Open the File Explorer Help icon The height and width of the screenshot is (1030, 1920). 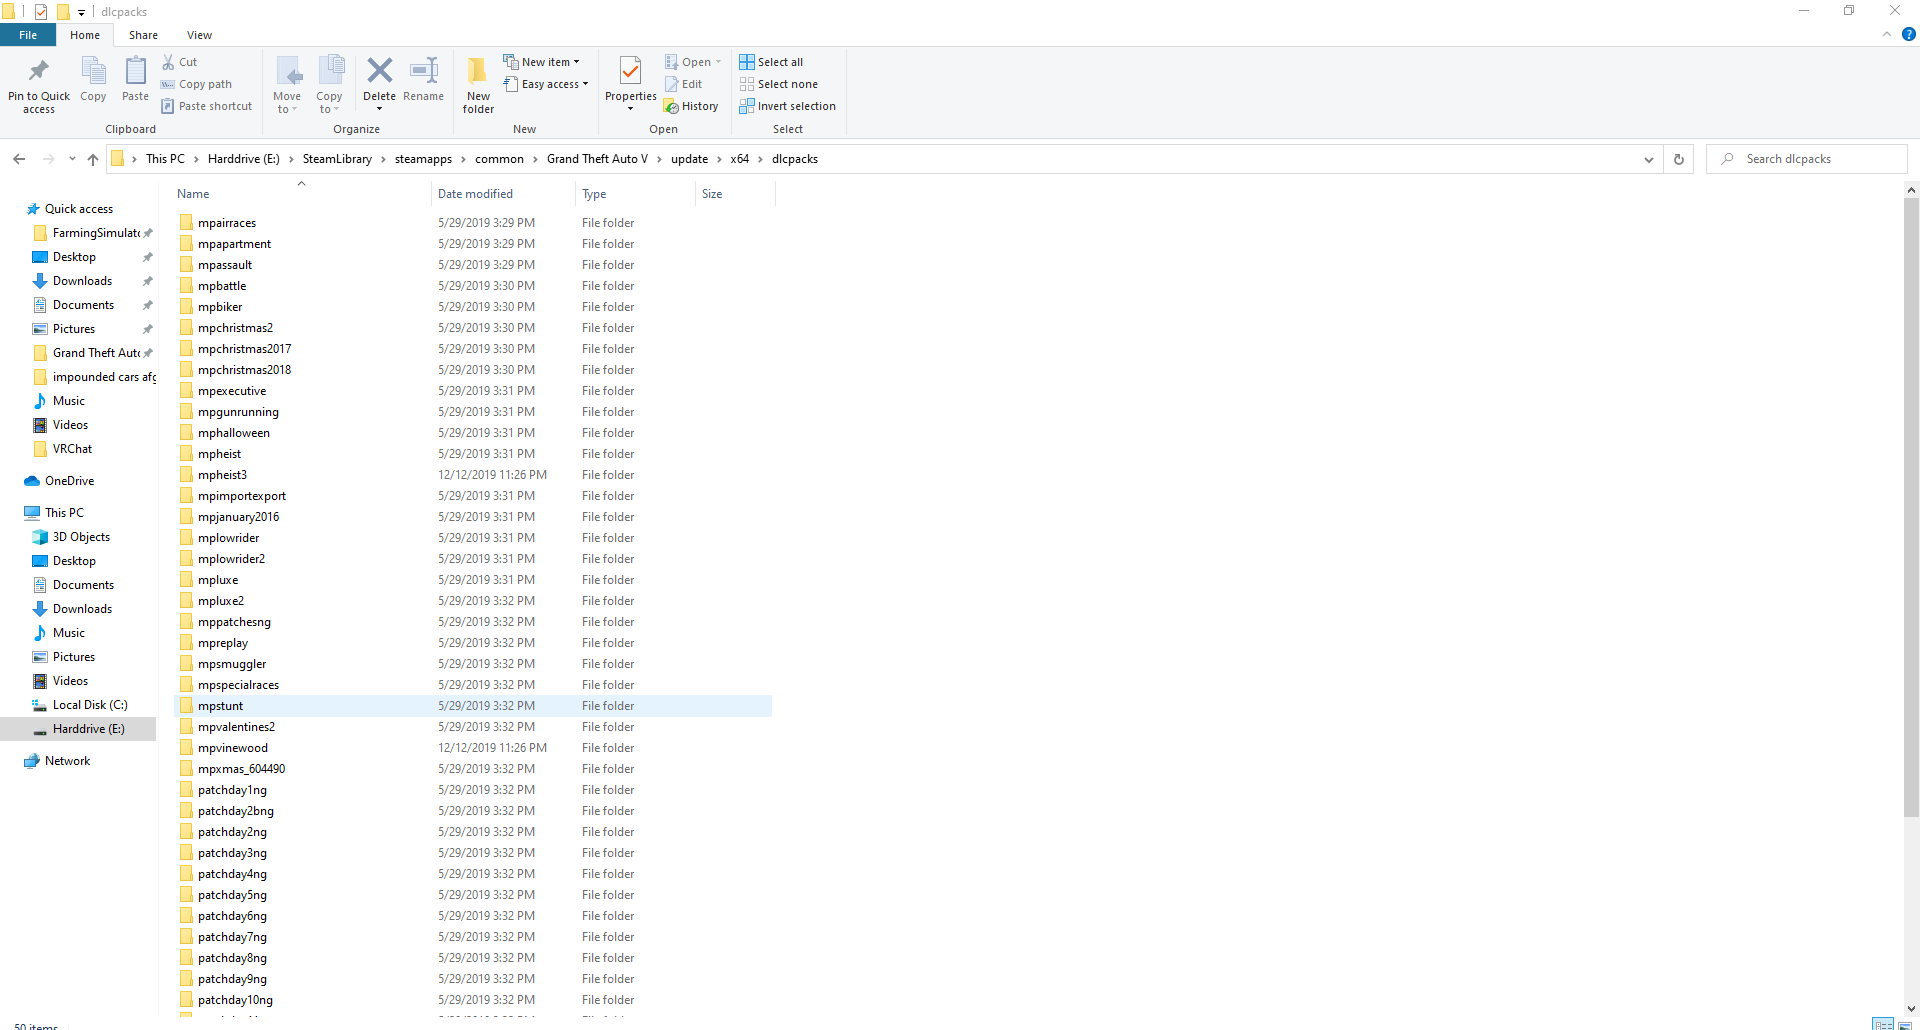(x=1908, y=34)
